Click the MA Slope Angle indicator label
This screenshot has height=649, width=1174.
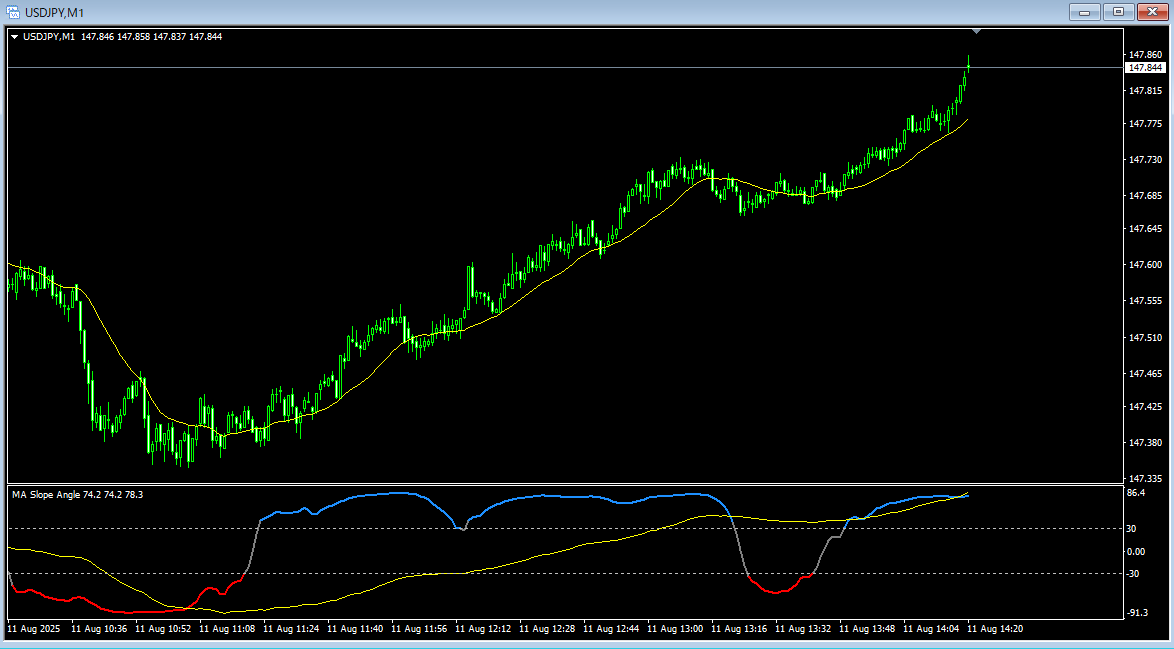tap(78, 495)
